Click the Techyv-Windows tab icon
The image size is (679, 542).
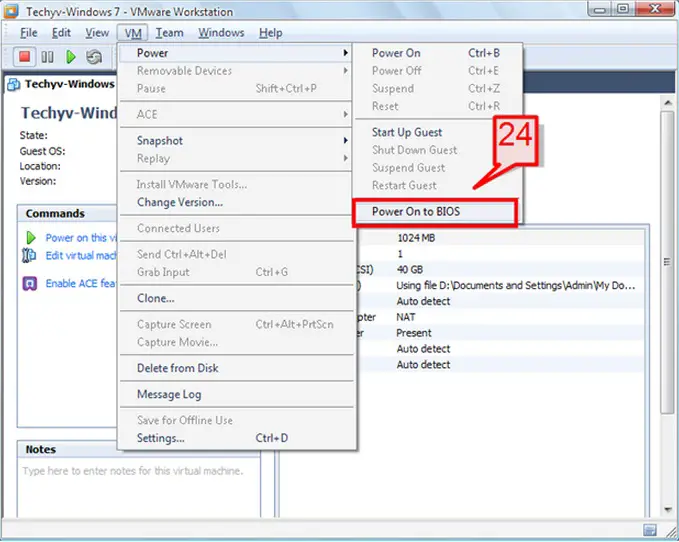(x=13, y=84)
